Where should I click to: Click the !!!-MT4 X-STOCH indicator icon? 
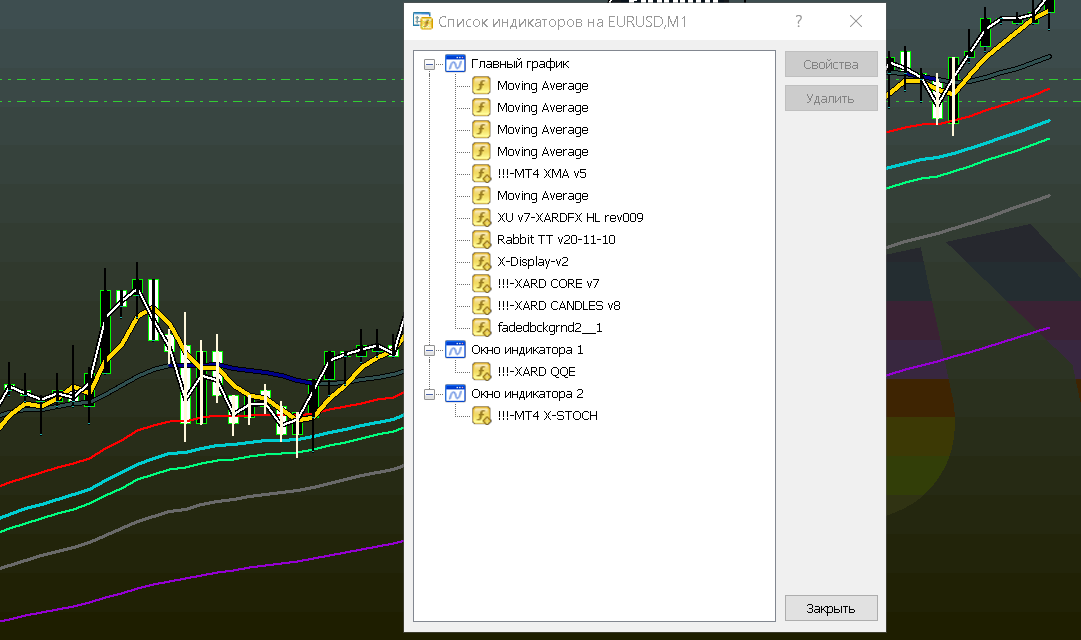[x=481, y=416]
